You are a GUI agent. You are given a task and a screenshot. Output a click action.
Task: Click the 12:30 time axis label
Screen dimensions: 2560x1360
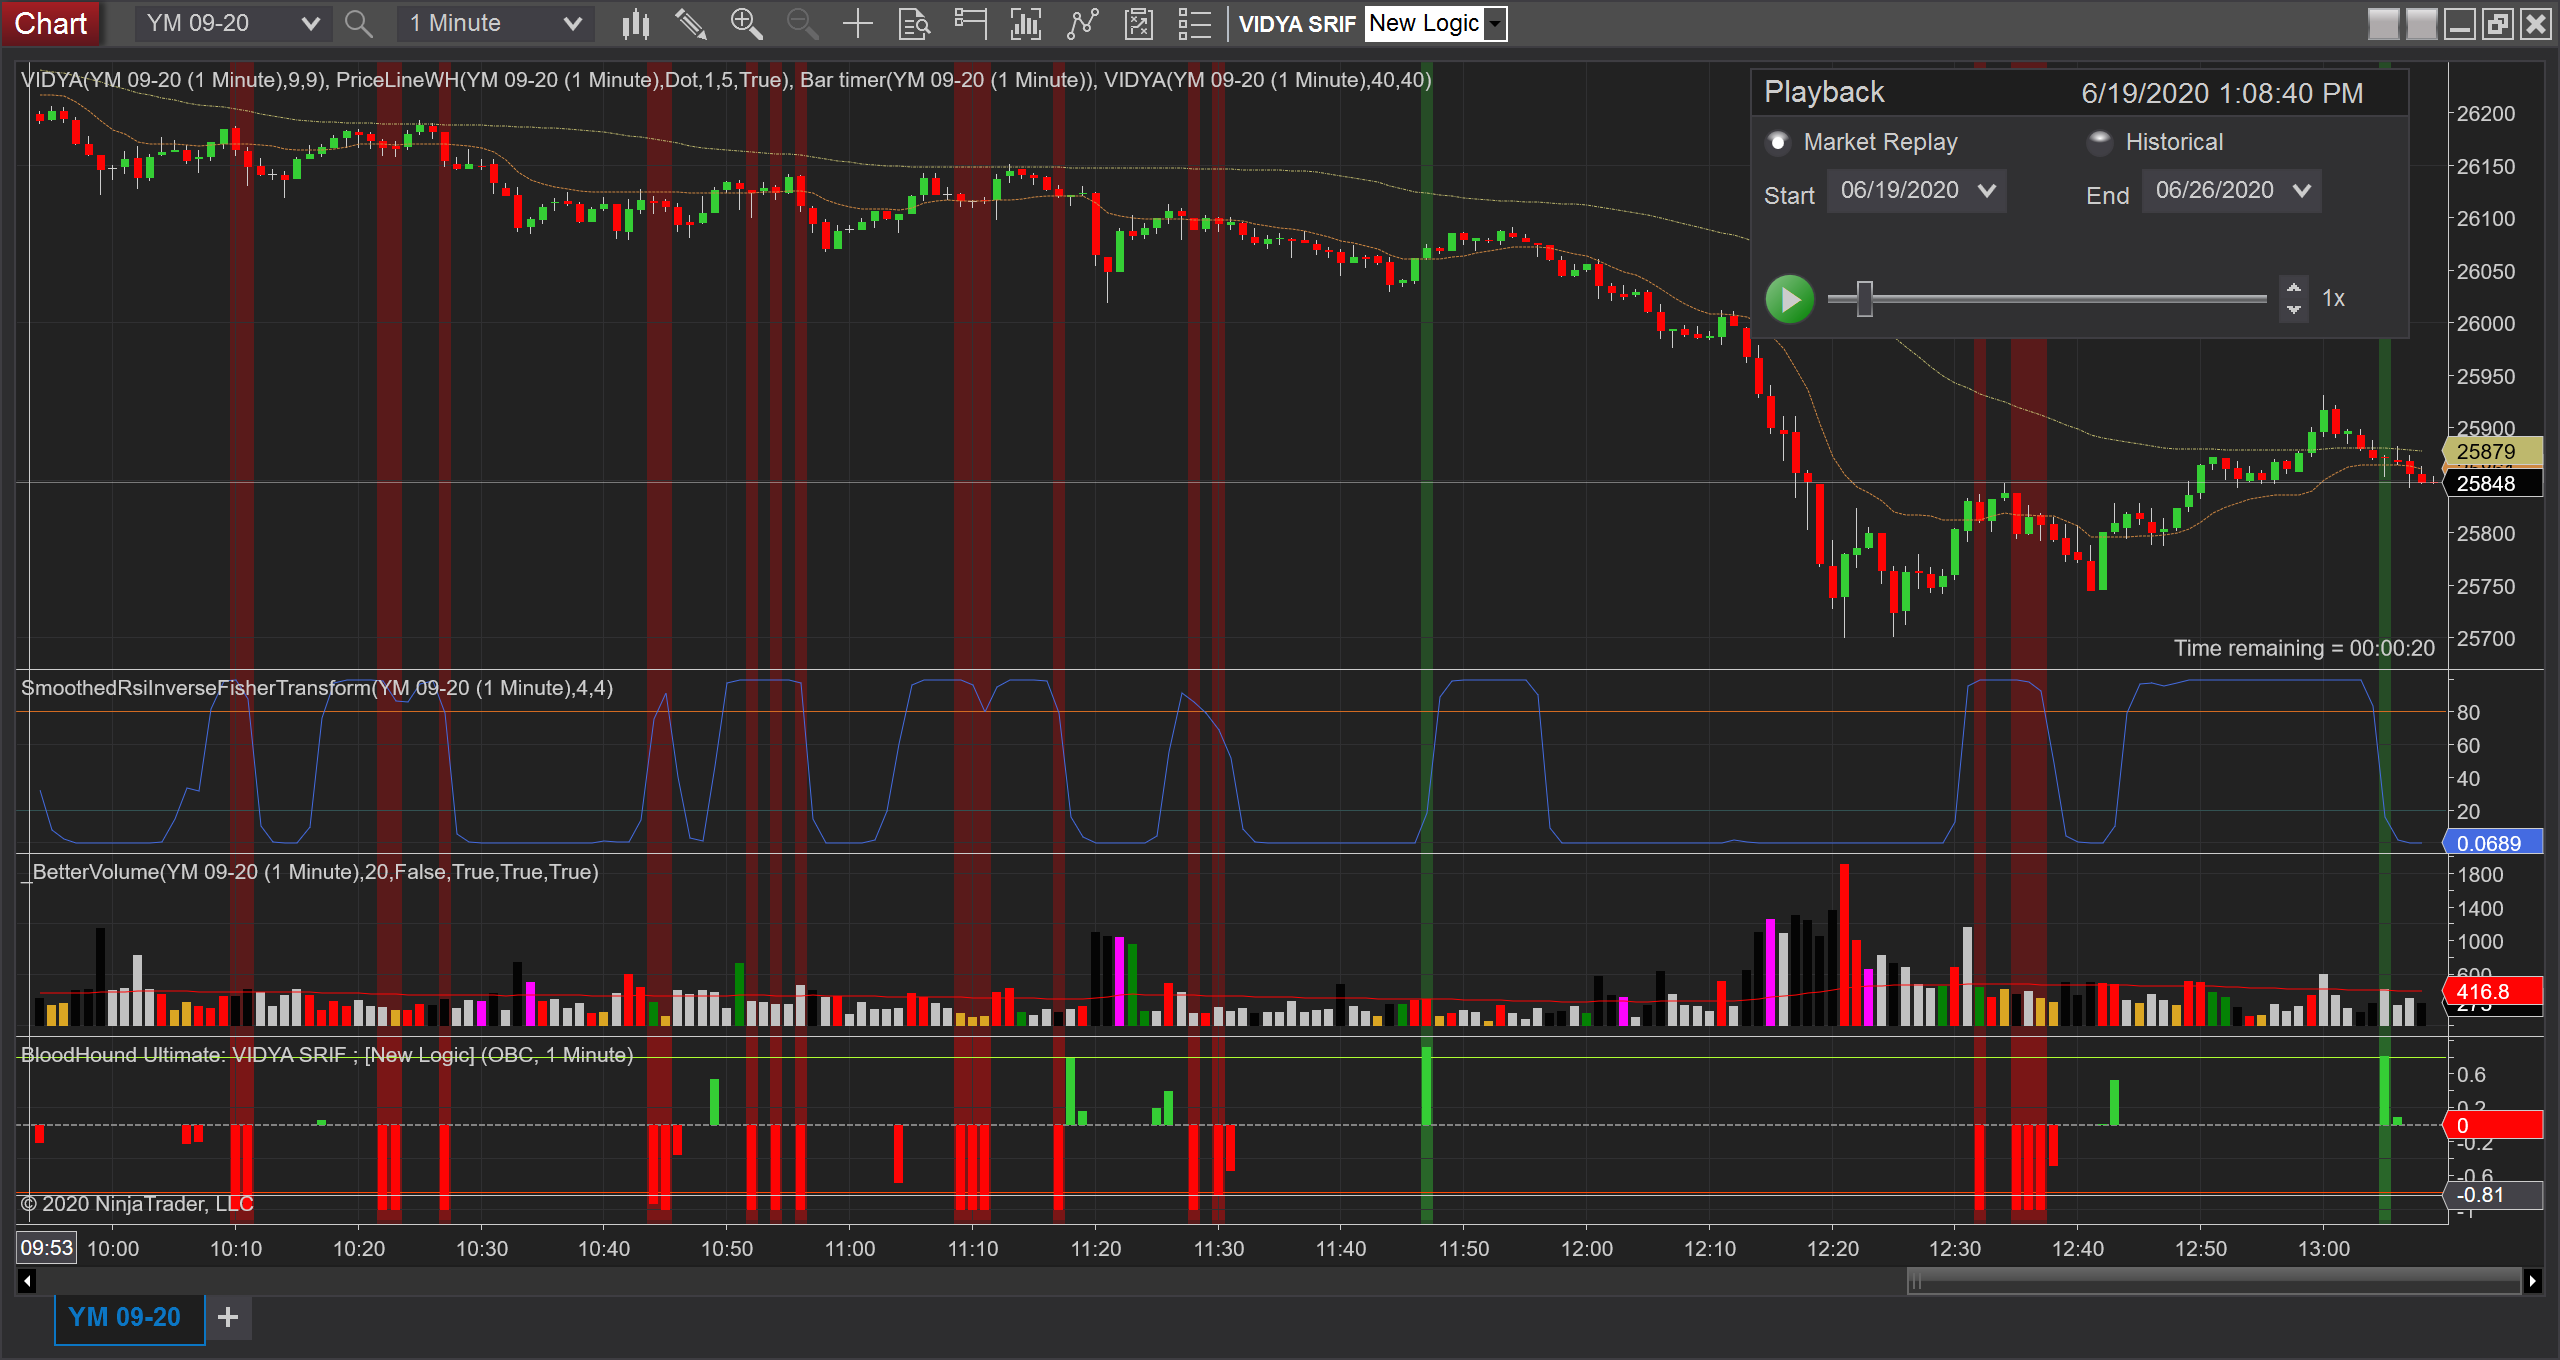(1955, 1248)
